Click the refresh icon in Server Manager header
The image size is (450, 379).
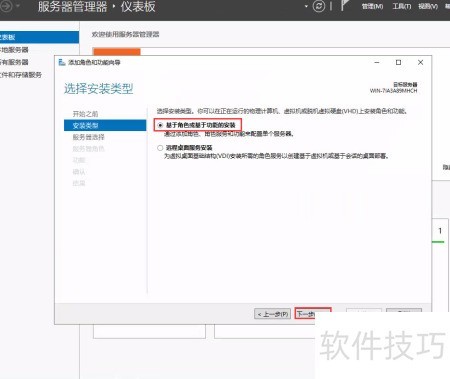coord(319,7)
